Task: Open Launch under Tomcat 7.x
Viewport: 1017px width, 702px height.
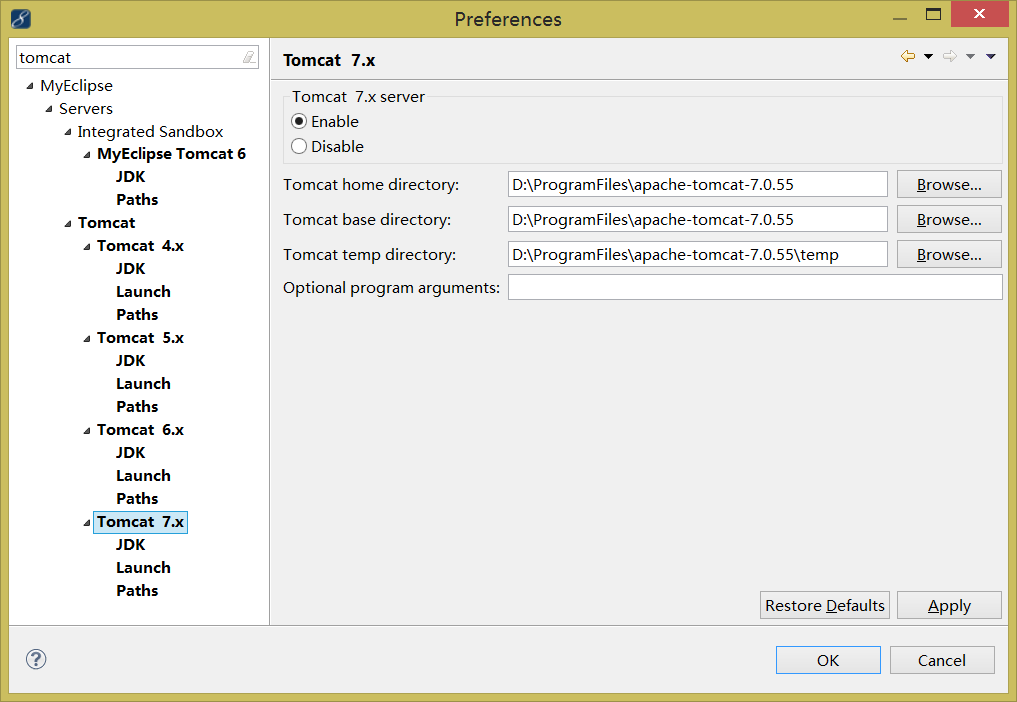Action: 143,568
